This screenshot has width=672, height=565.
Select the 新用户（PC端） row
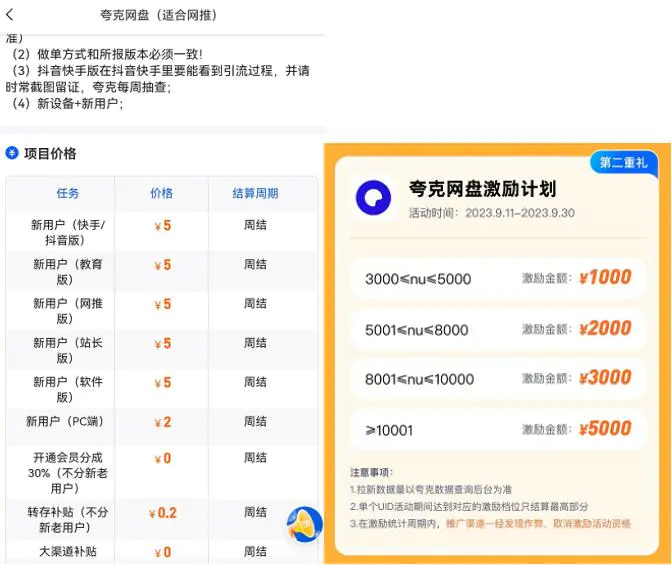[162, 427]
